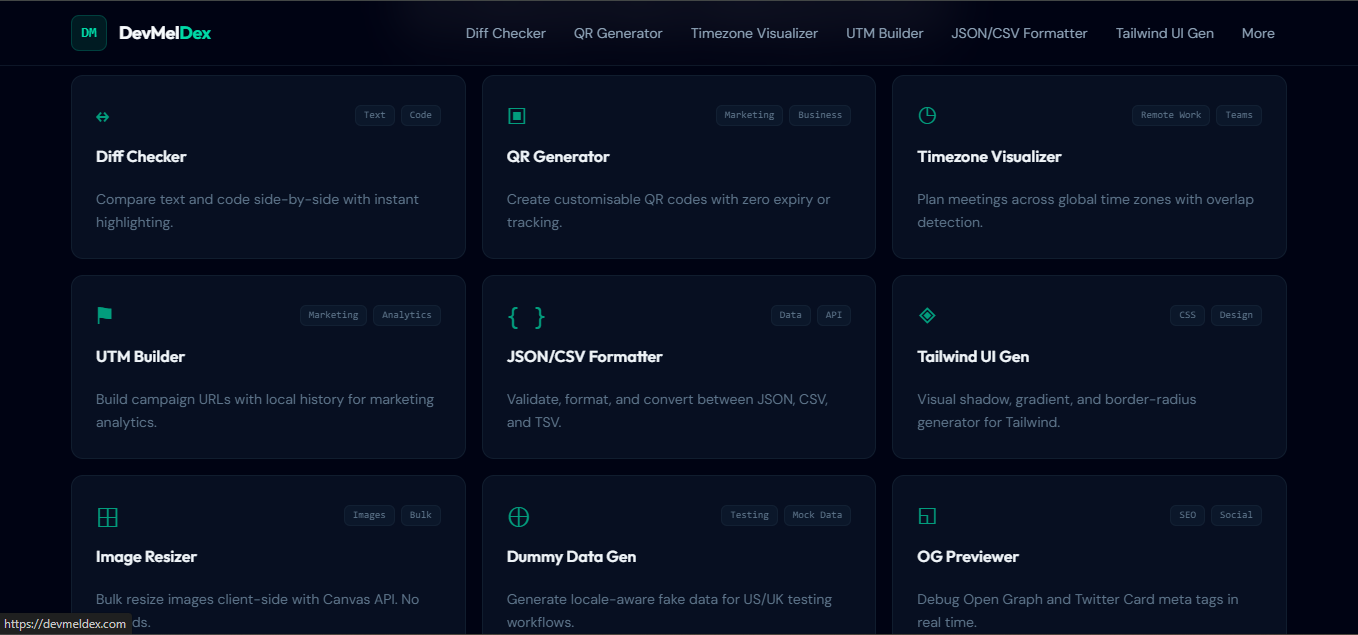Open the UTM Builder card title link
The width and height of the screenshot is (1358, 635).
pyautogui.click(x=140, y=356)
